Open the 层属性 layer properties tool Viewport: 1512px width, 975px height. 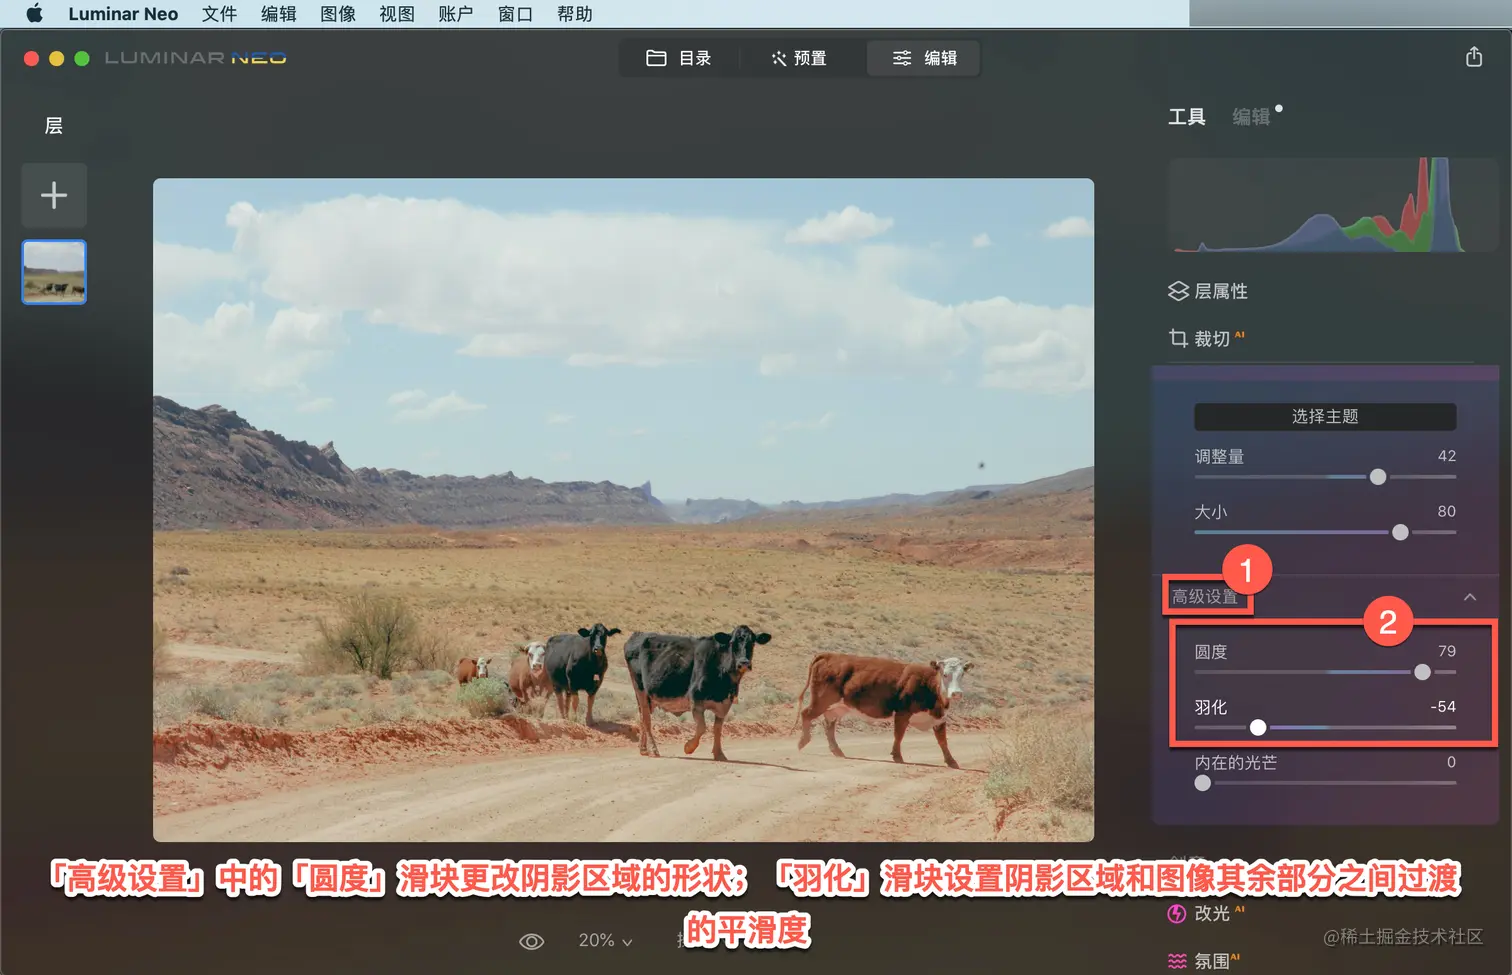click(x=1208, y=291)
